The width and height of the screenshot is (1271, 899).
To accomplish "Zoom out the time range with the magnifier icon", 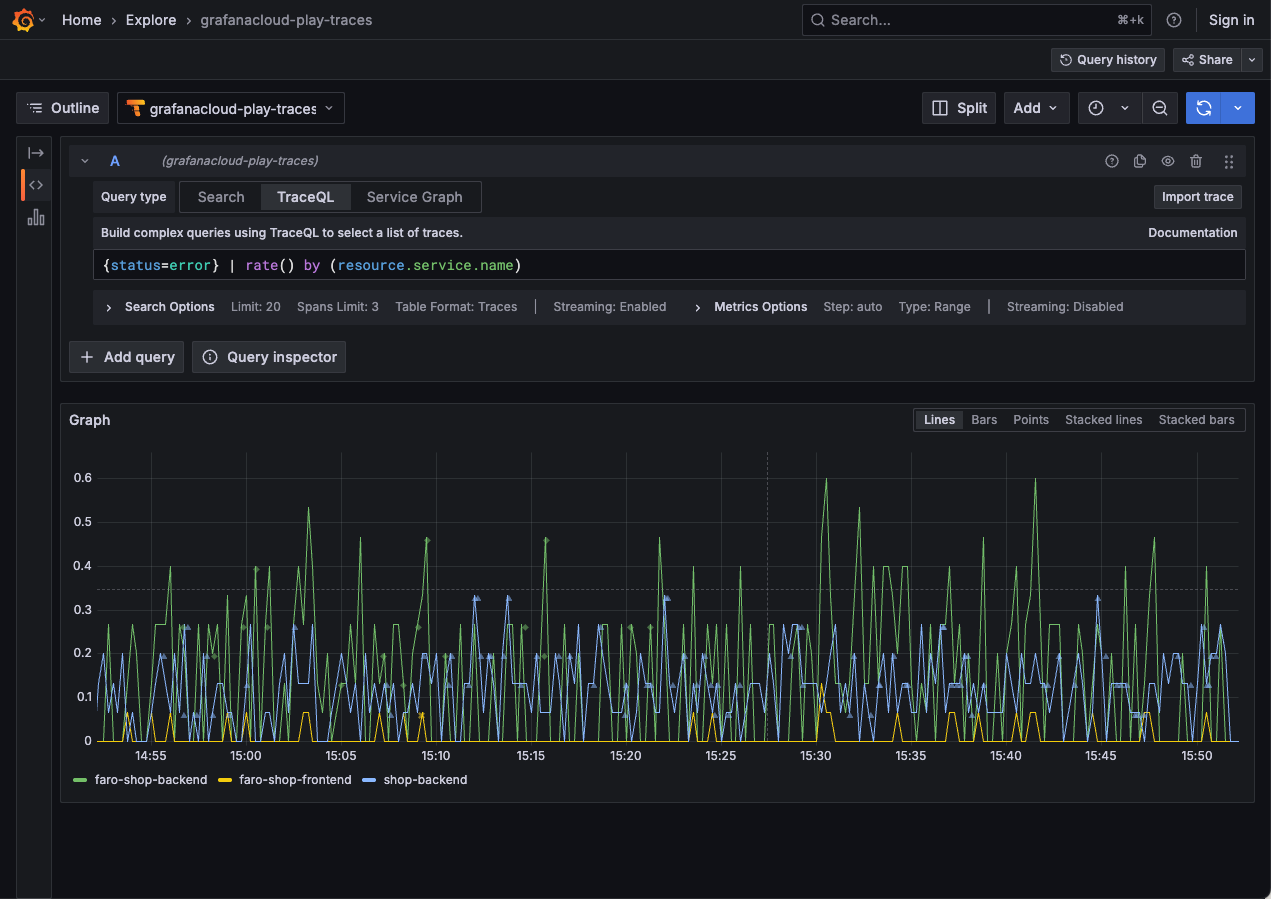I will (x=1159, y=107).
